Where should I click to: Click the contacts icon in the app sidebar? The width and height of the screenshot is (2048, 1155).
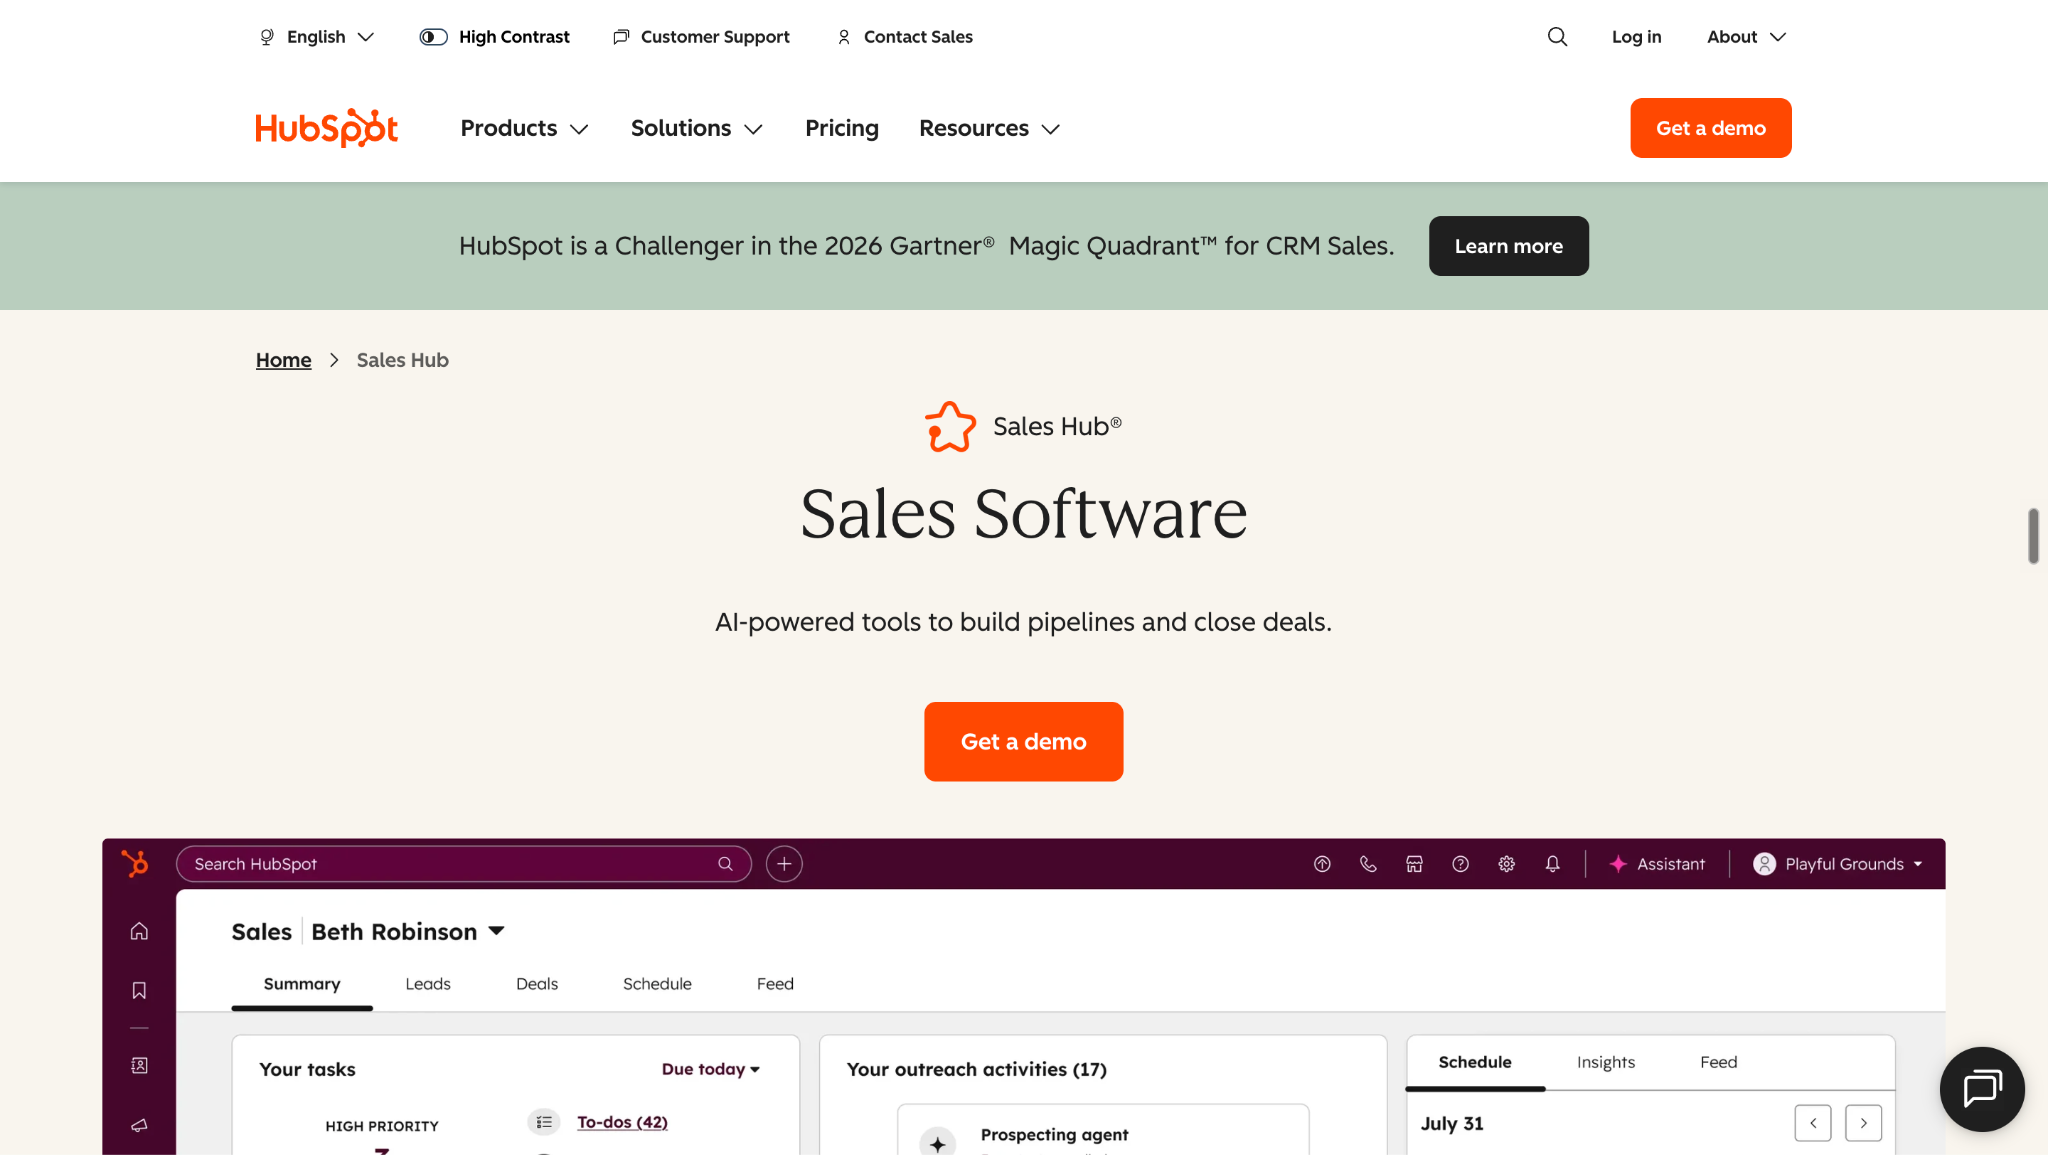click(139, 1066)
